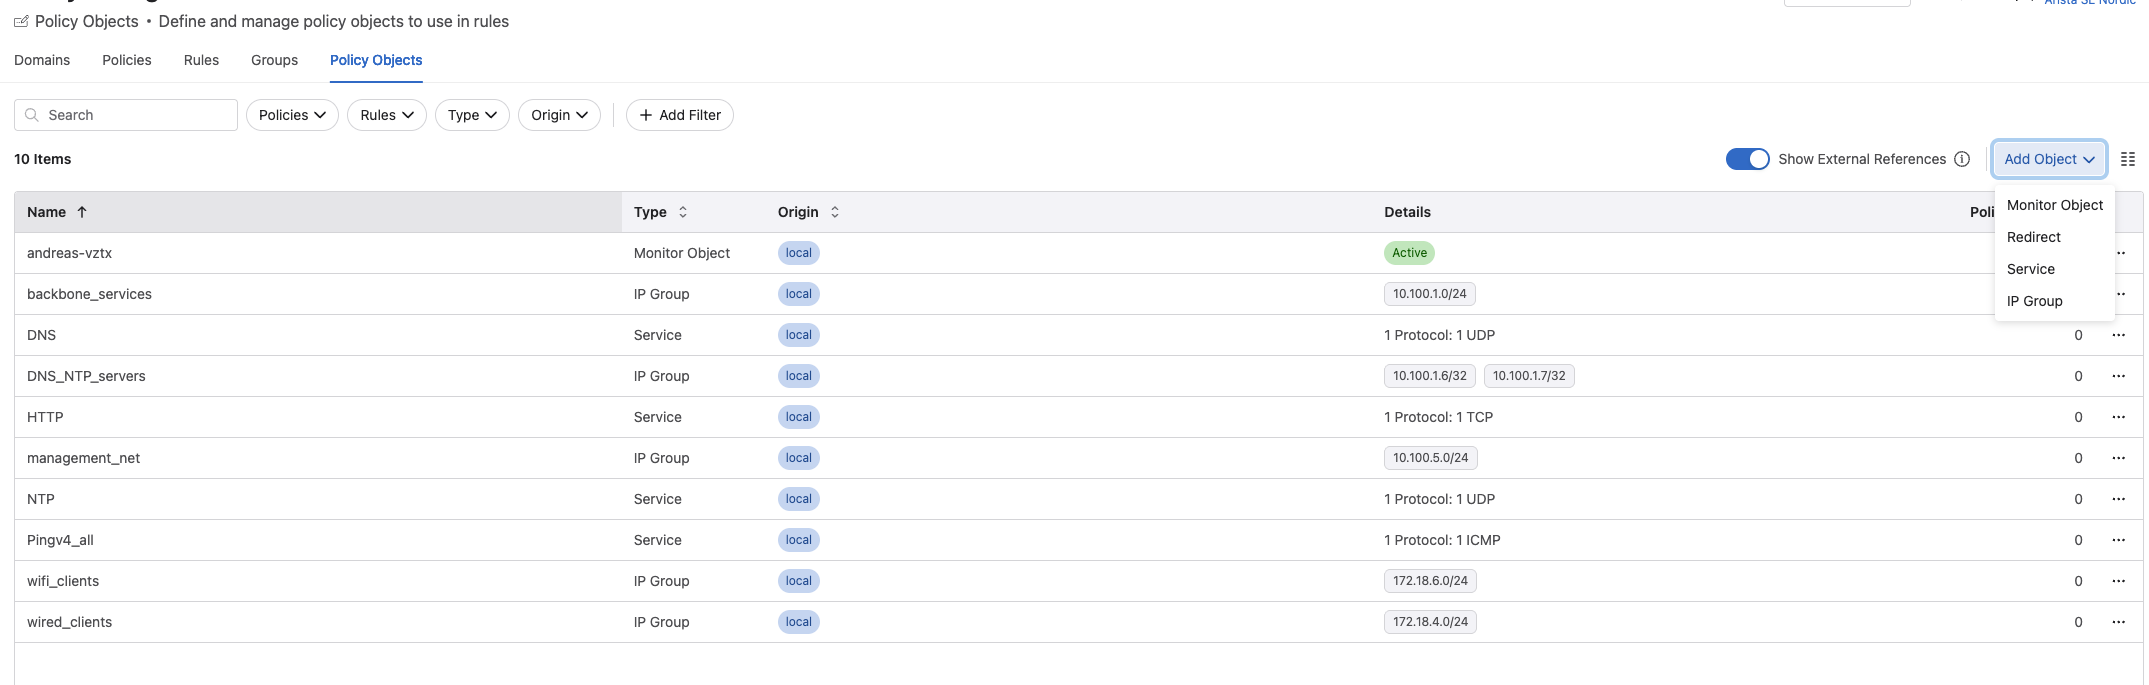Screen dimensions: 2149x685
Task: Open the more actions menu for HTTP row
Action: click(2118, 417)
